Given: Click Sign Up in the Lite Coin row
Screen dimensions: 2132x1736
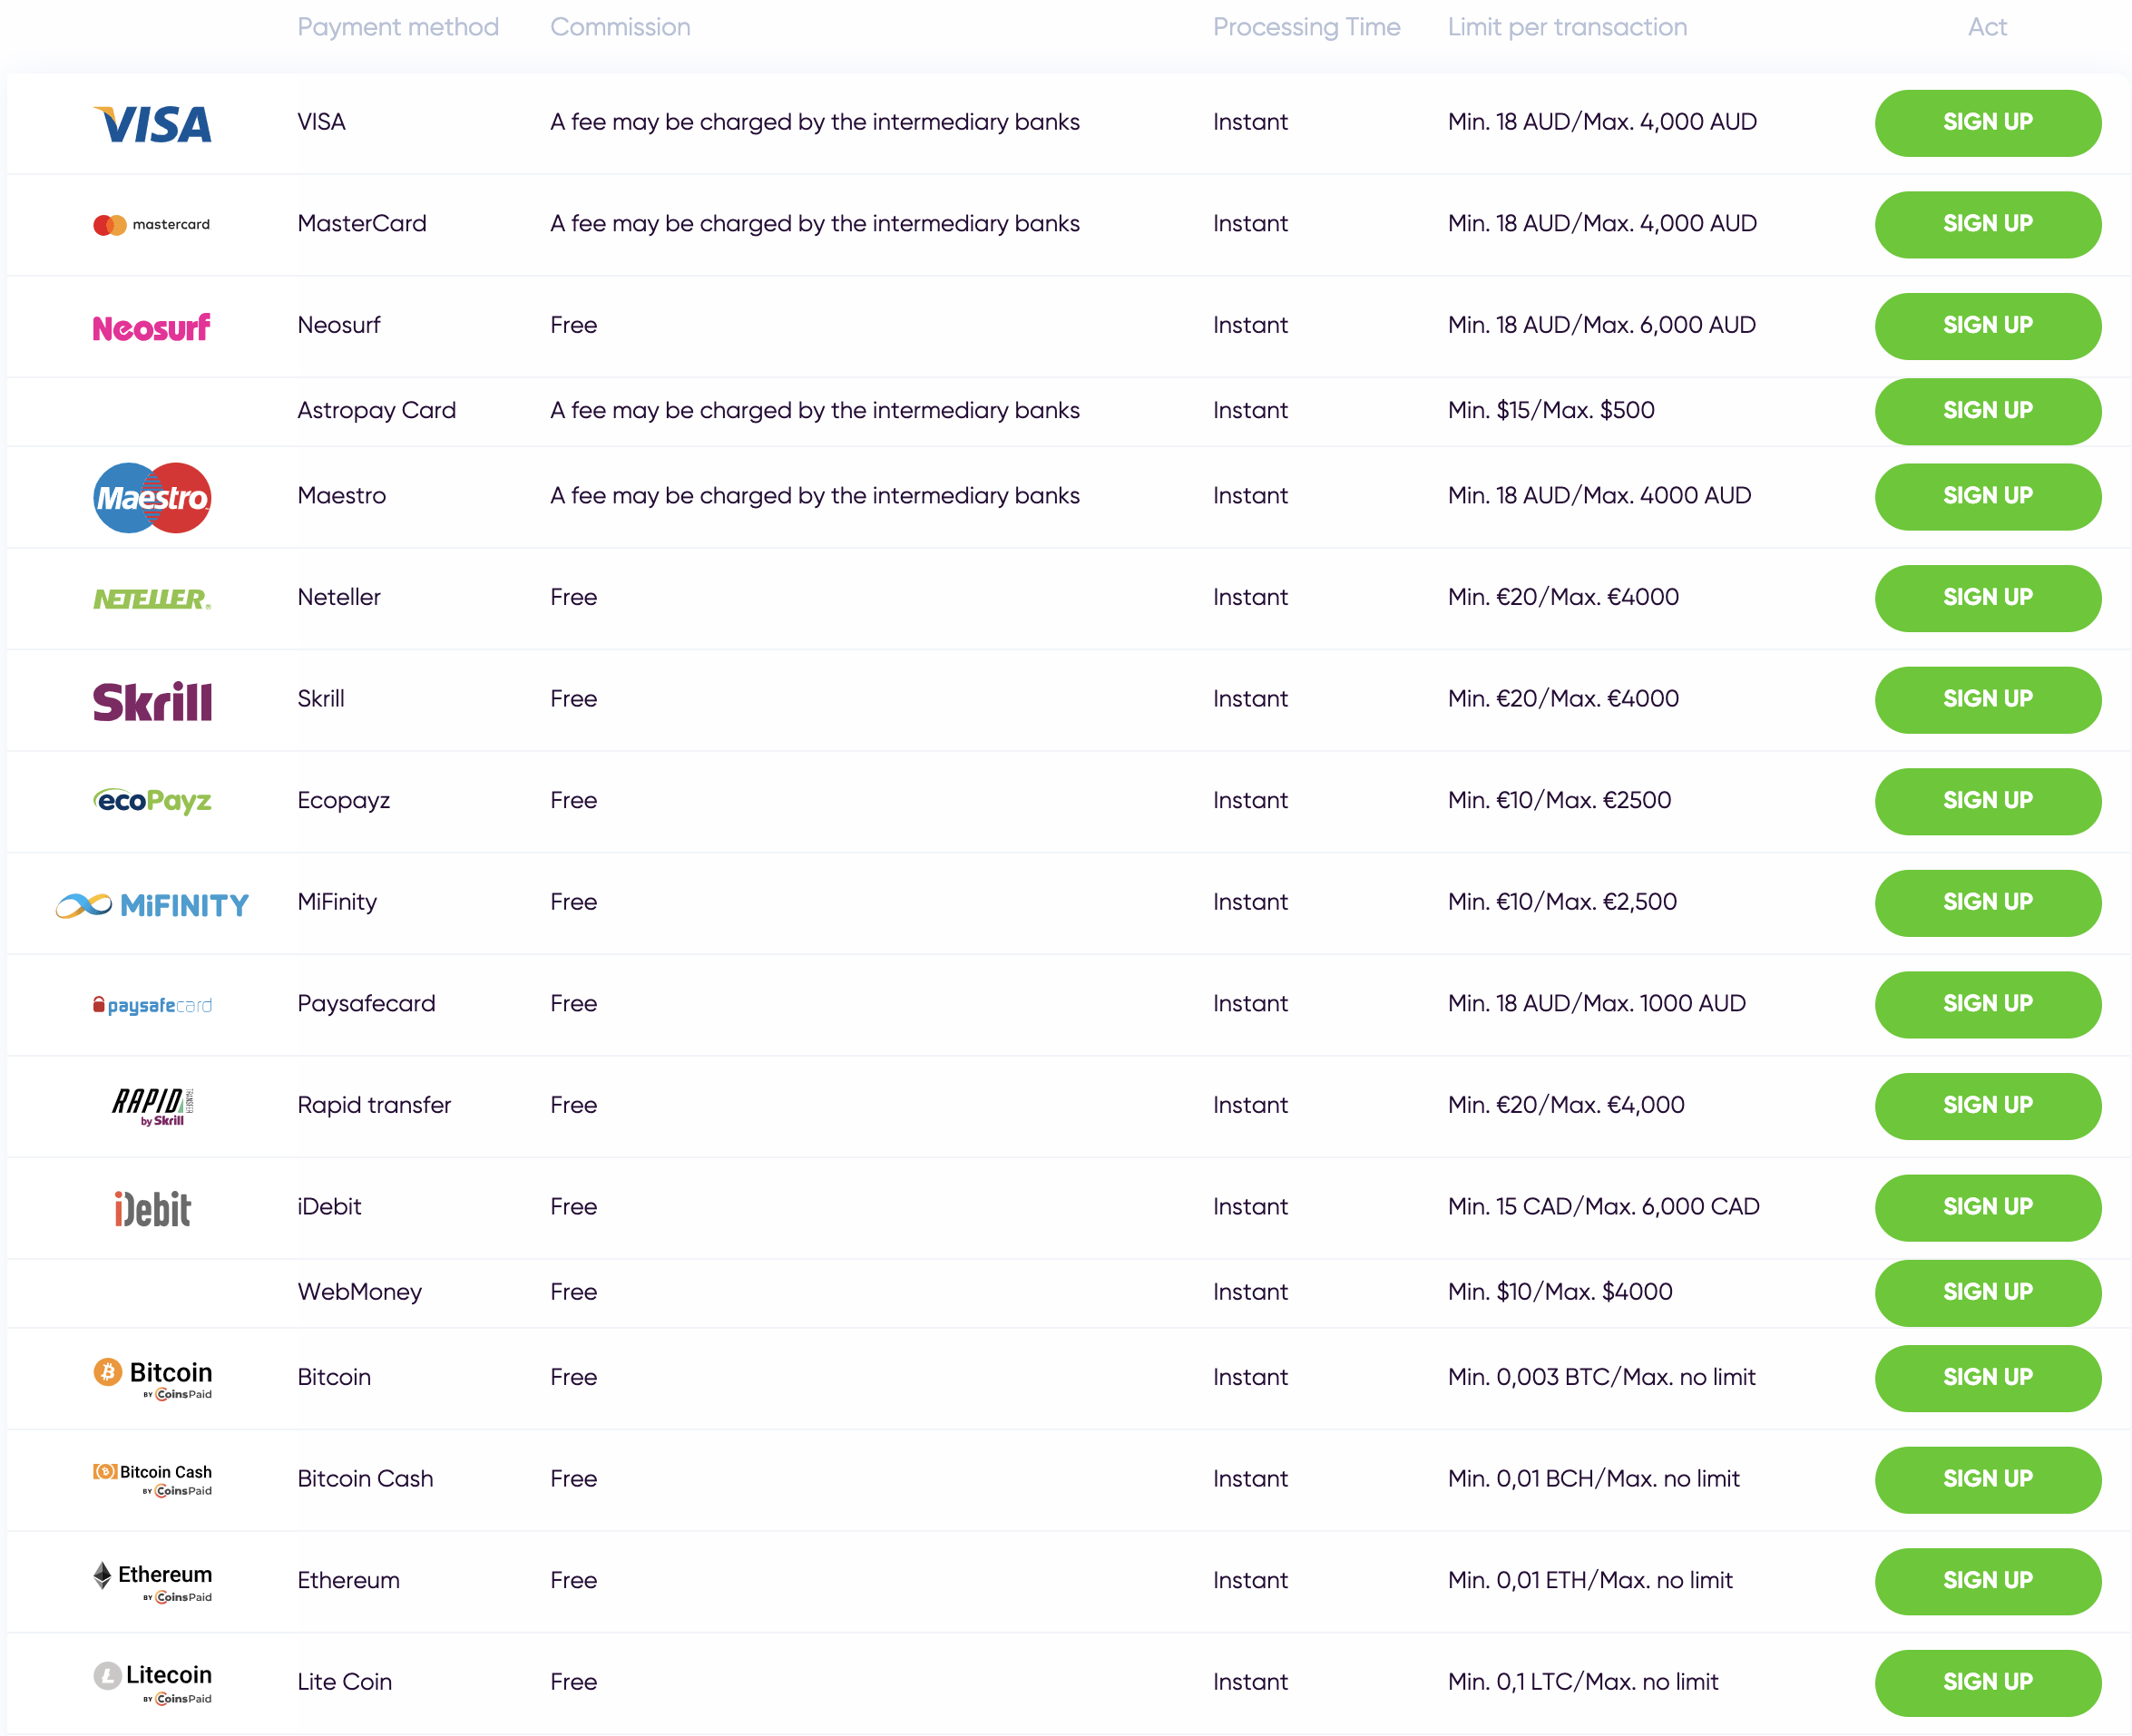Looking at the screenshot, I should (x=1987, y=1683).
